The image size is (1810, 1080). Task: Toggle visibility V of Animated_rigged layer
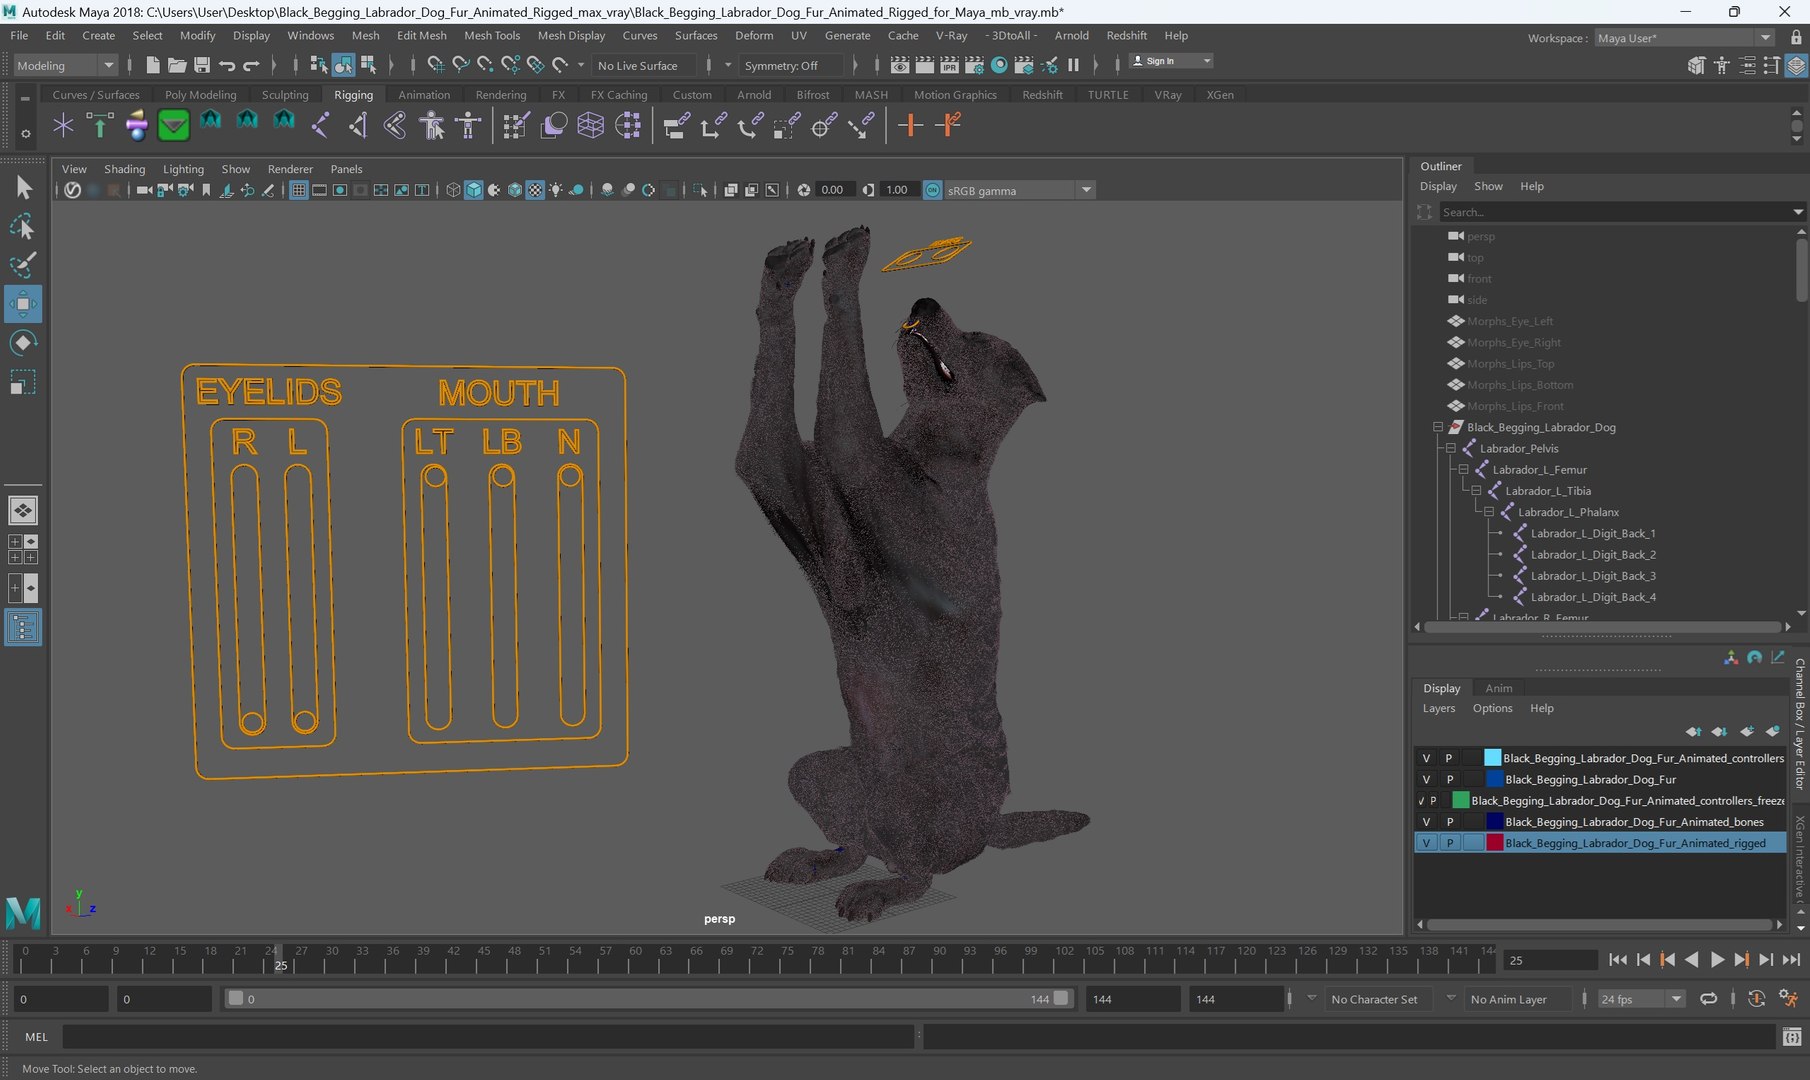tap(1426, 843)
